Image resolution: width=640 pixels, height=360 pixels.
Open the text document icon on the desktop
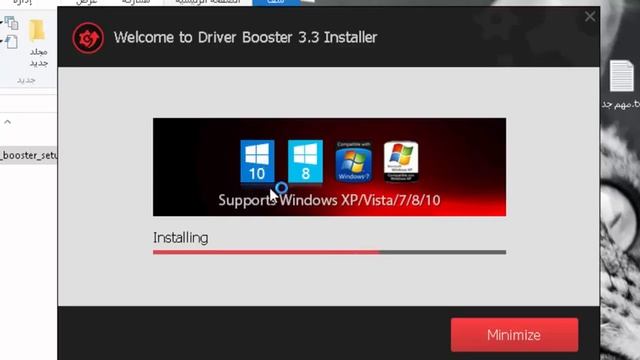[622, 76]
